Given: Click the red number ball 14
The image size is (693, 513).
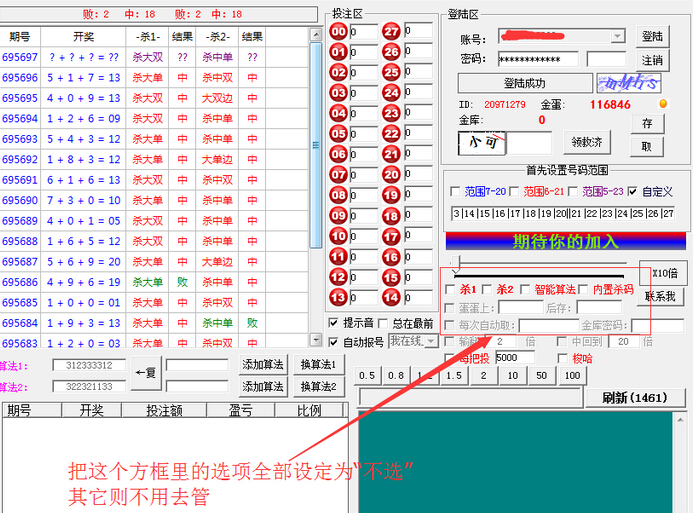Looking at the screenshot, I should pos(391,297).
